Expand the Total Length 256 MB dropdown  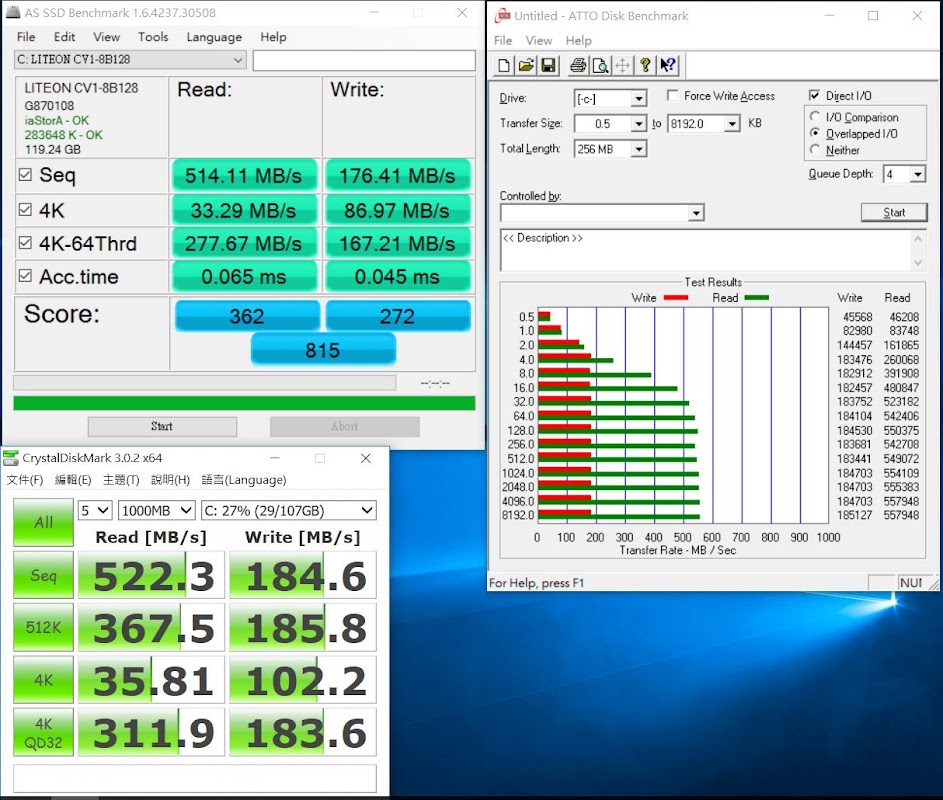638,149
